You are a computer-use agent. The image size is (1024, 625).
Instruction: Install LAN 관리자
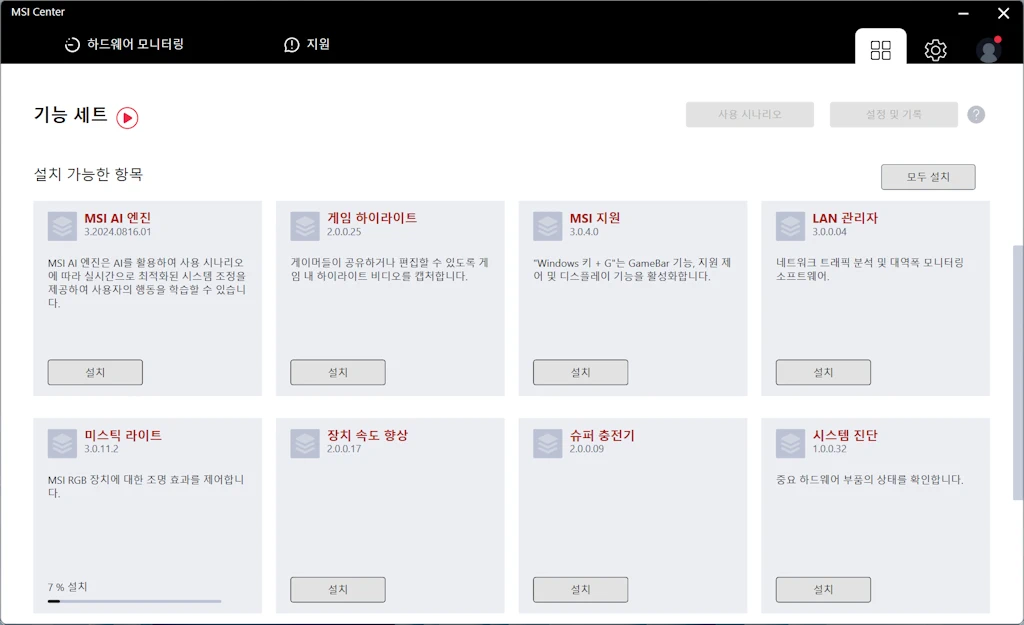tap(823, 372)
